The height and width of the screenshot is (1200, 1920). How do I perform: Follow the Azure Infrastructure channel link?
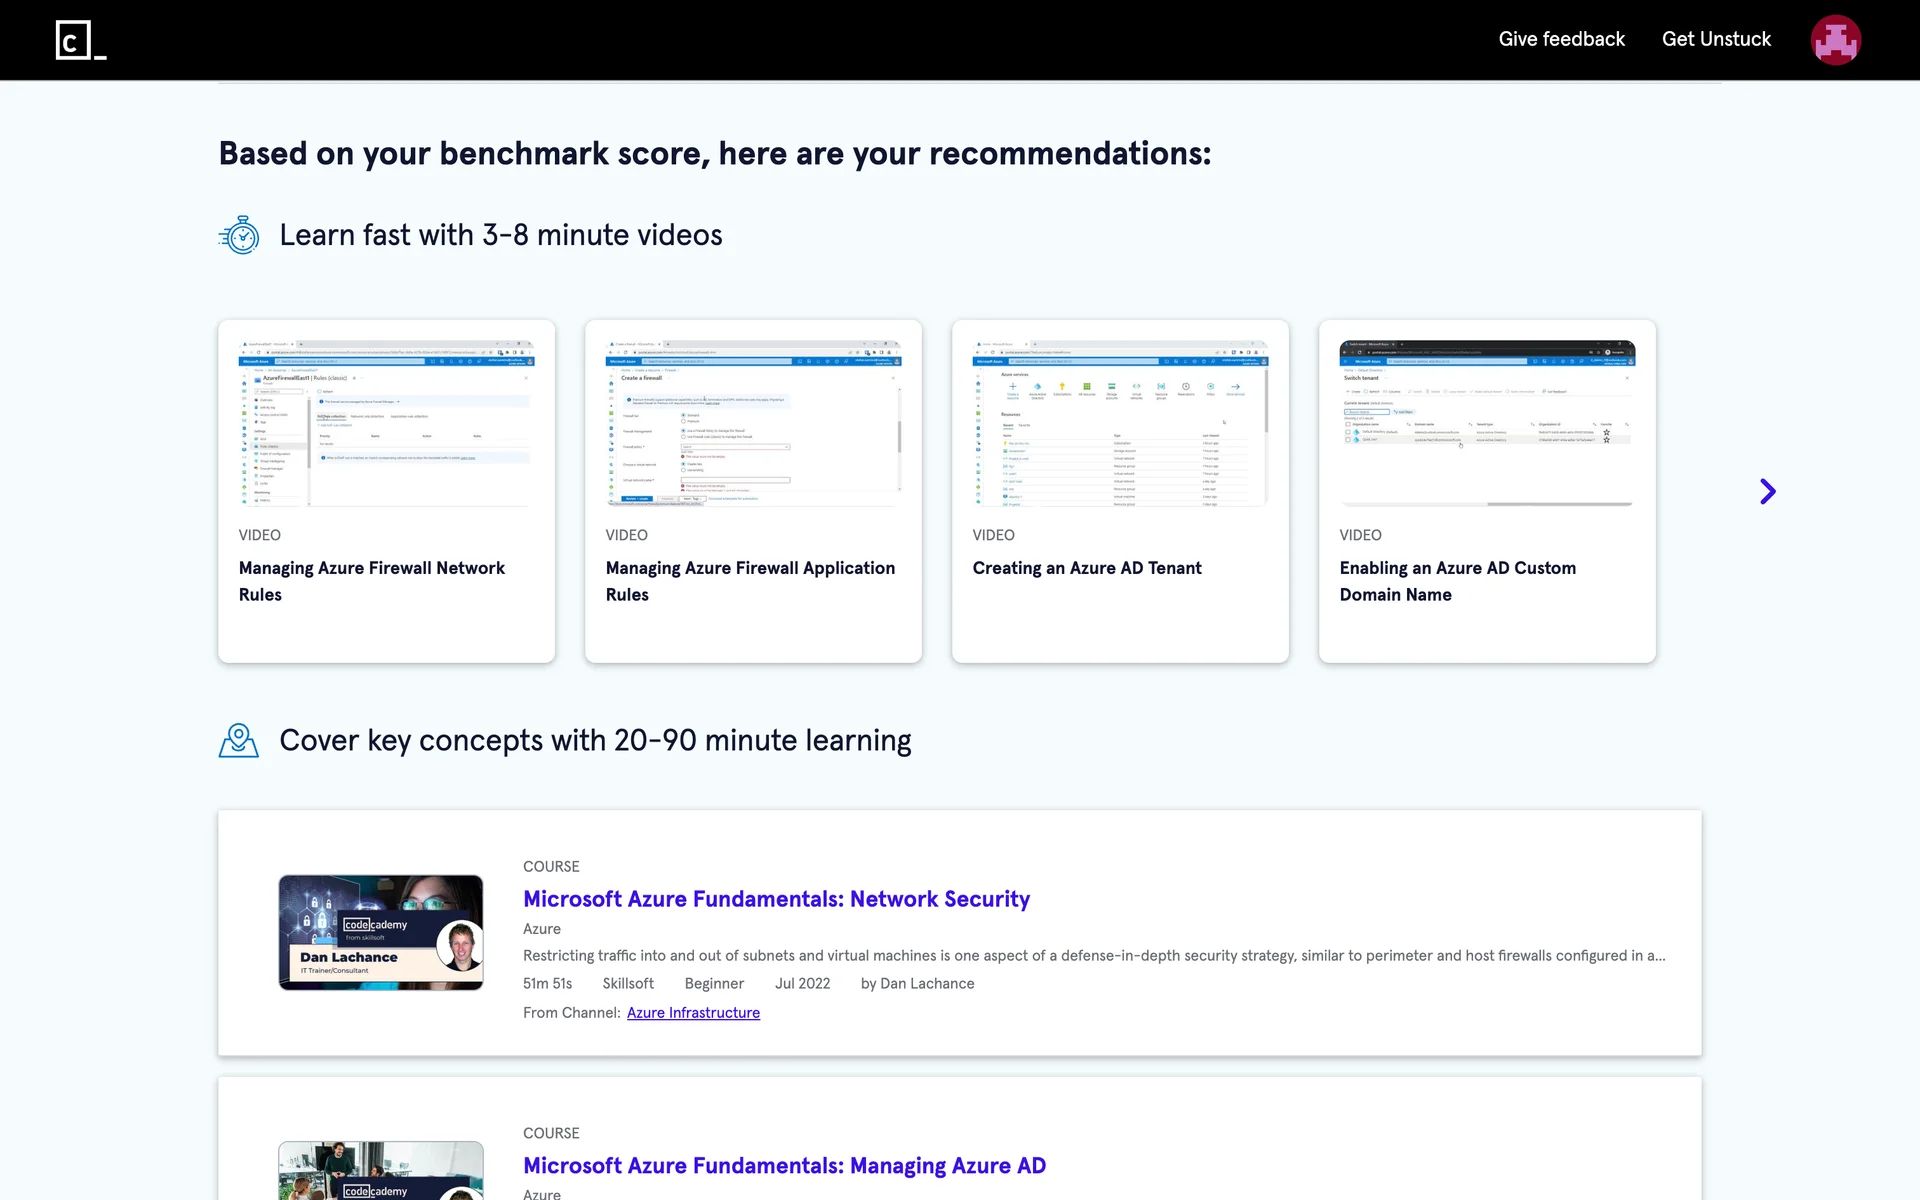[x=693, y=1013]
